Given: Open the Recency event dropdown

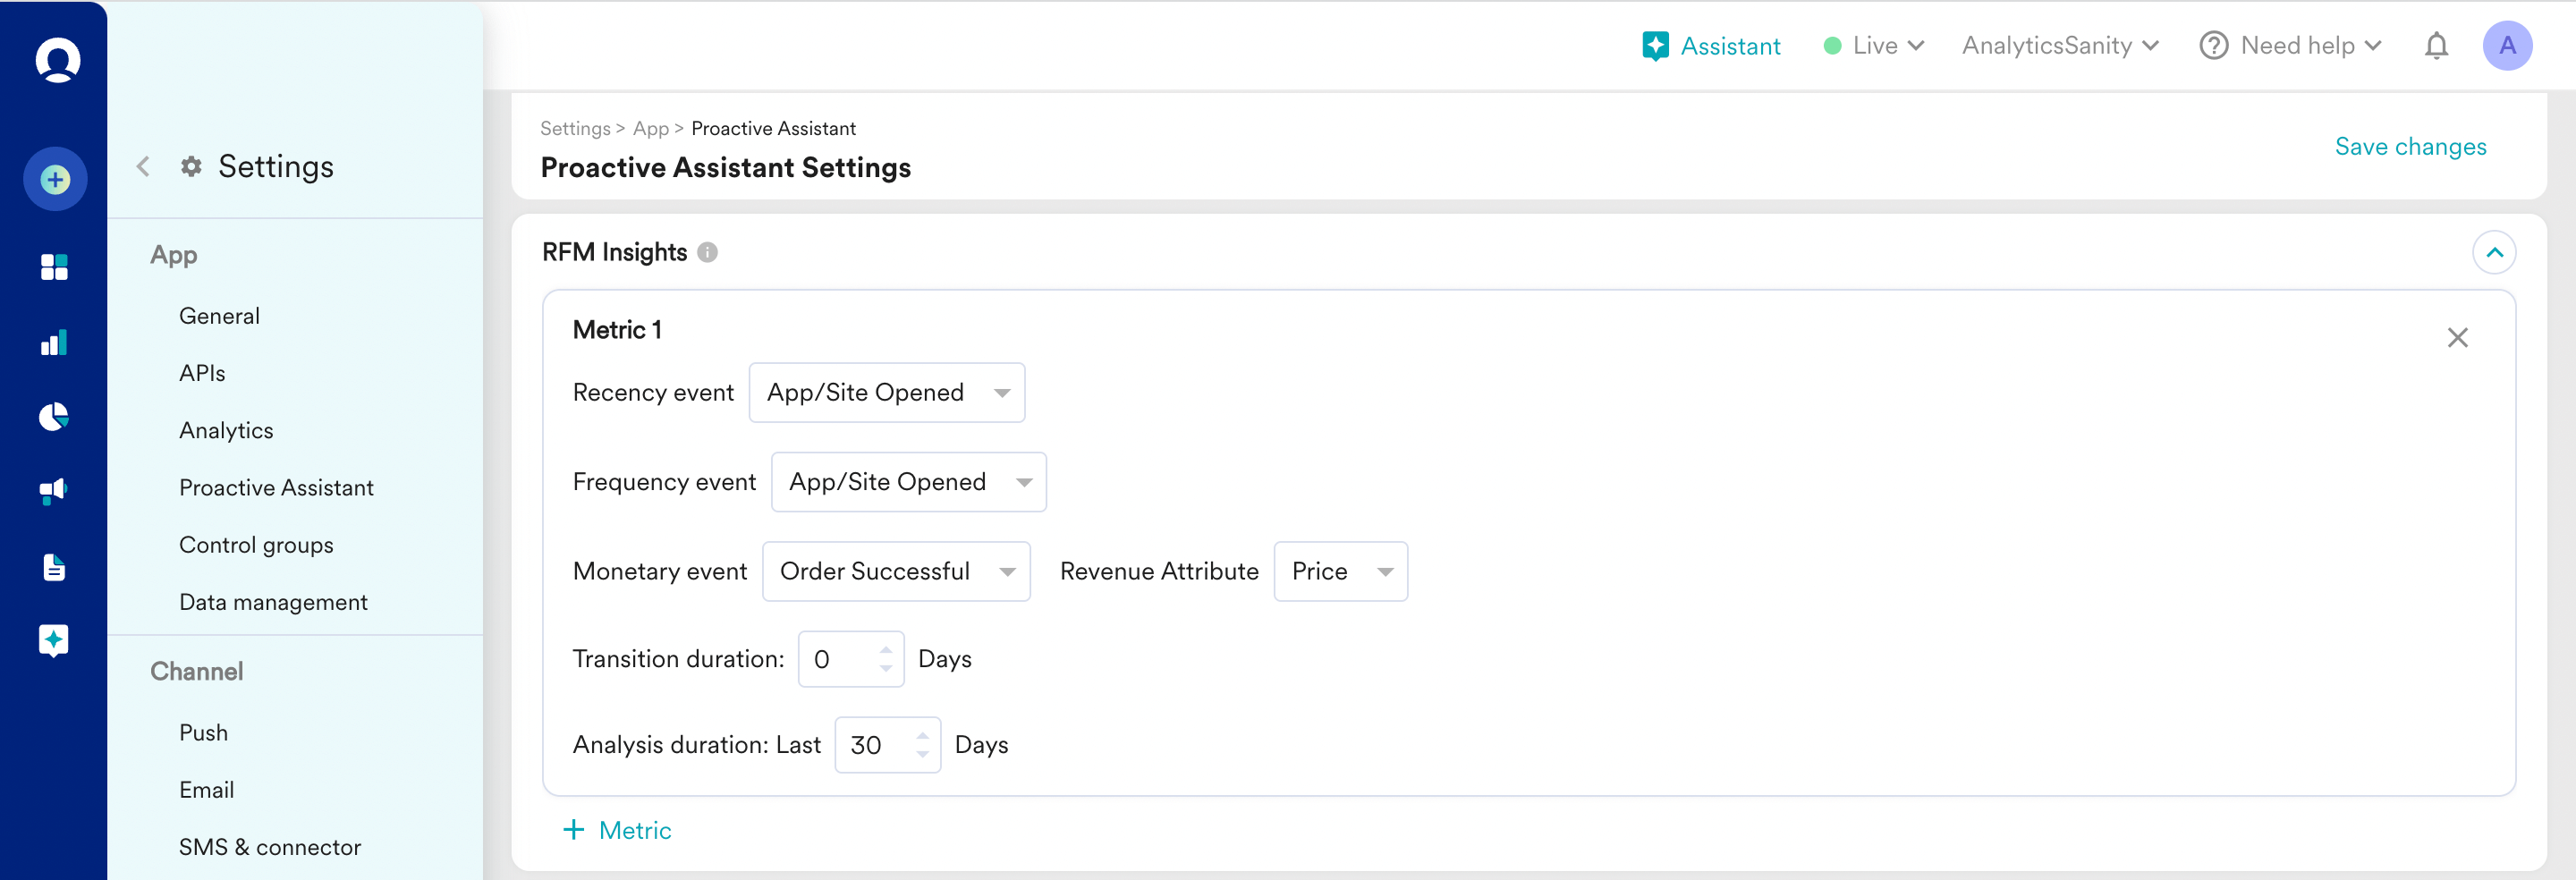Looking at the screenshot, I should pos(886,393).
